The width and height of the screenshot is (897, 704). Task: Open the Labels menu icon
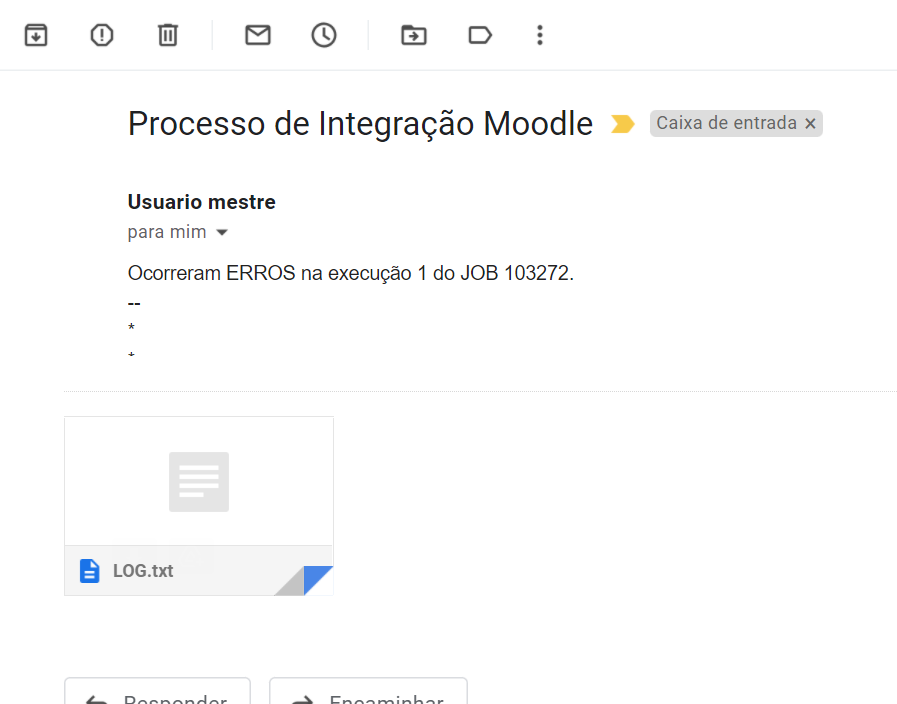click(480, 35)
